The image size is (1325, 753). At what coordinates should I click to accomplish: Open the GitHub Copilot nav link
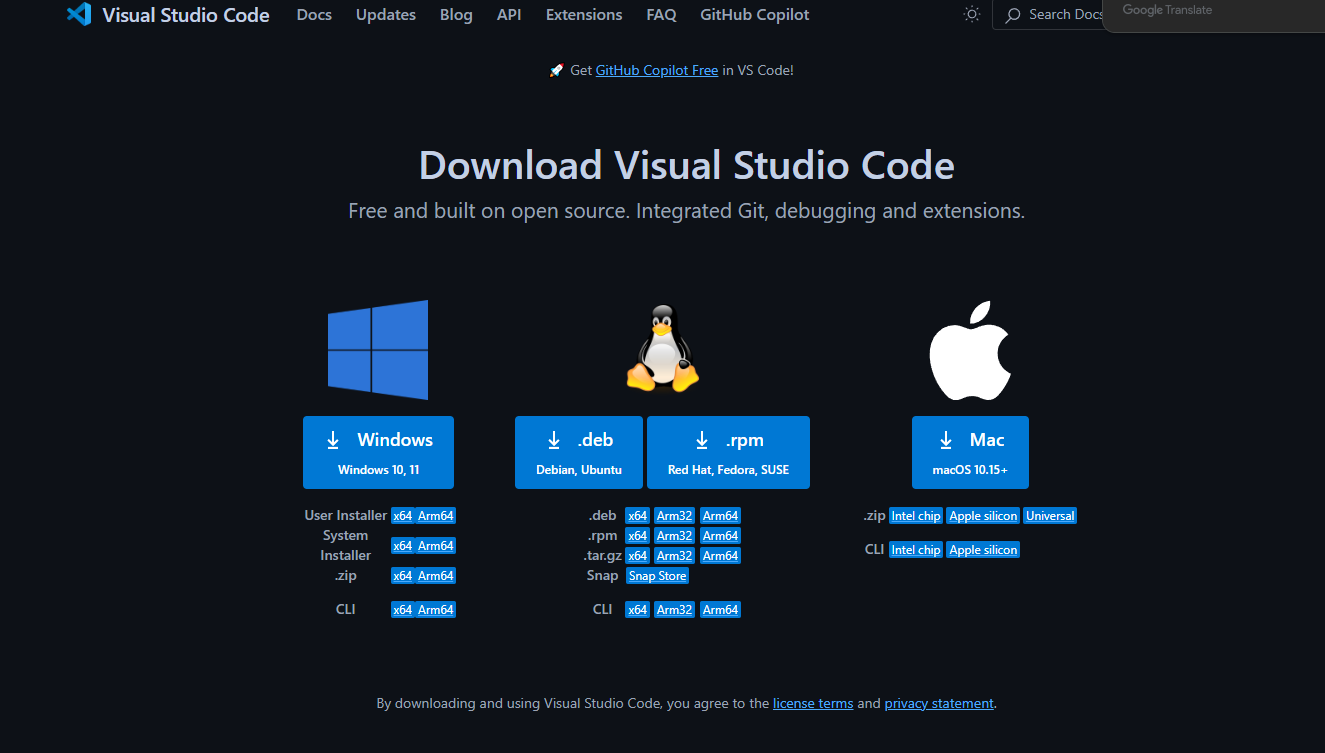(x=755, y=15)
